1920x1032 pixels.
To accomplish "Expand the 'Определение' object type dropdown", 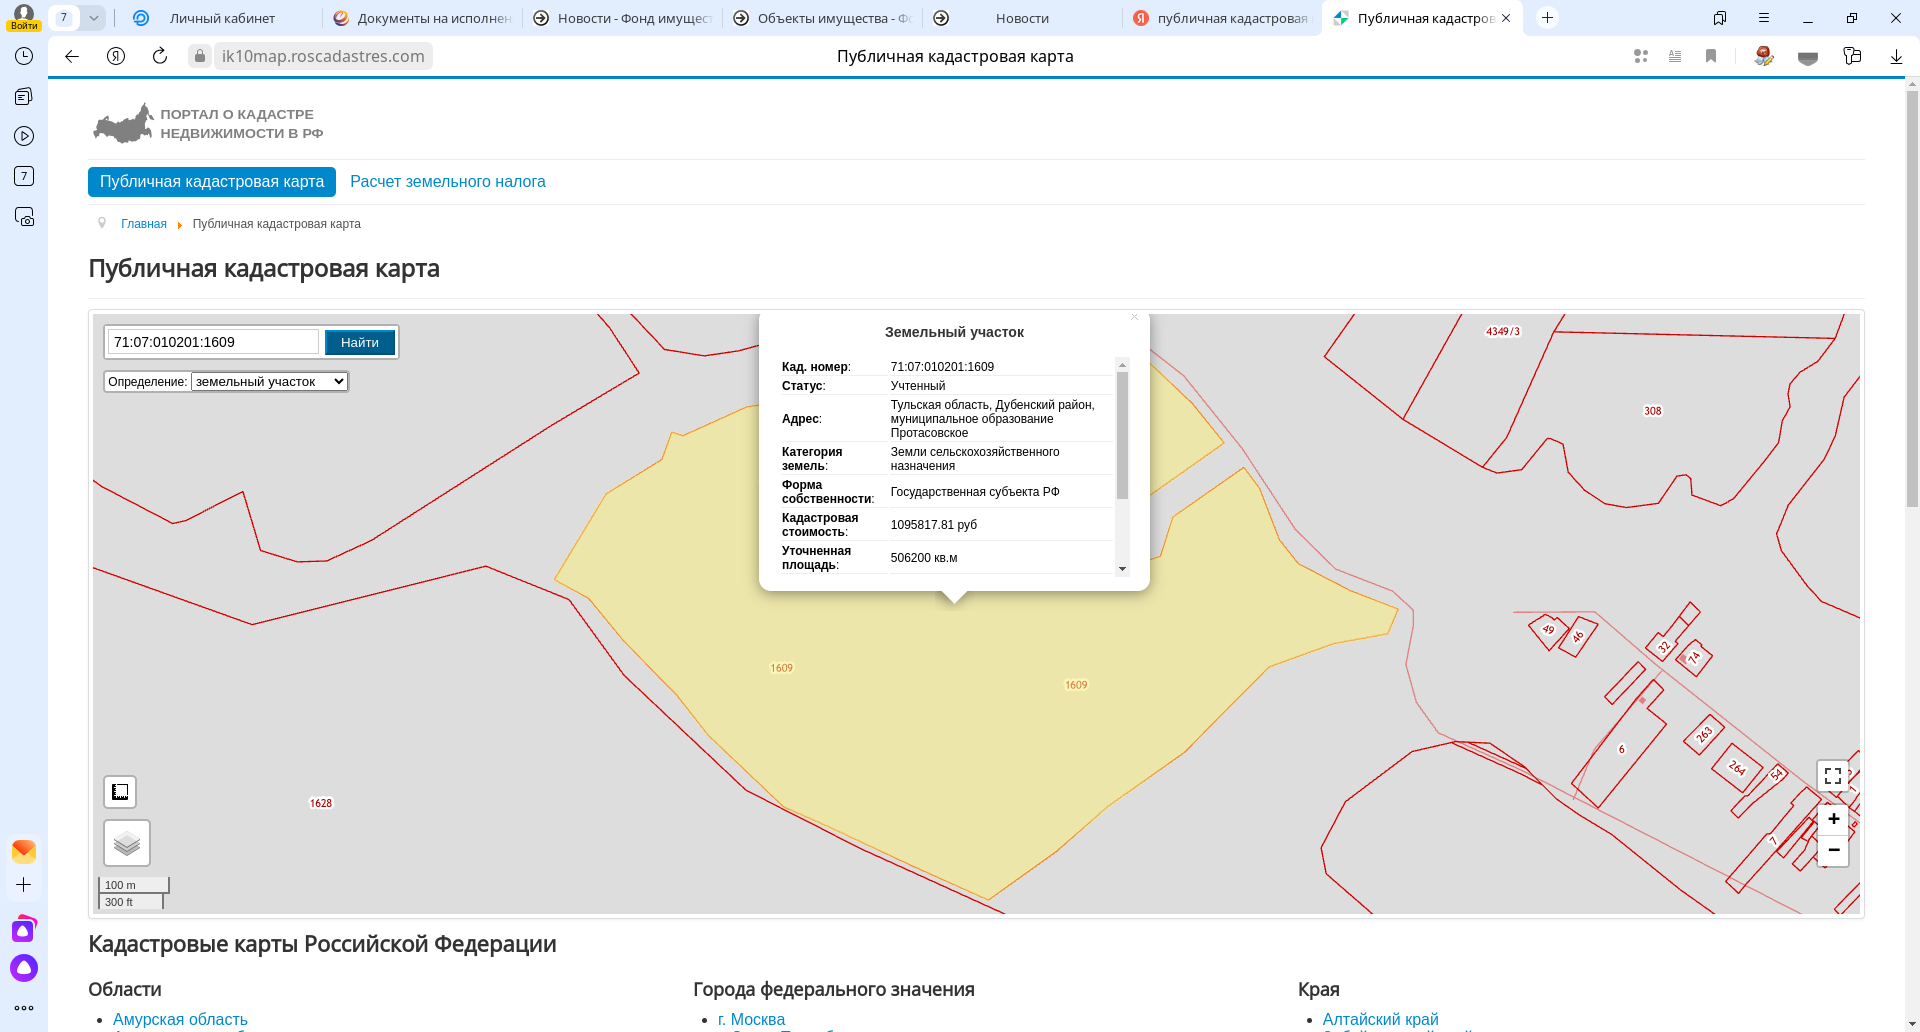I will click(x=269, y=382).
